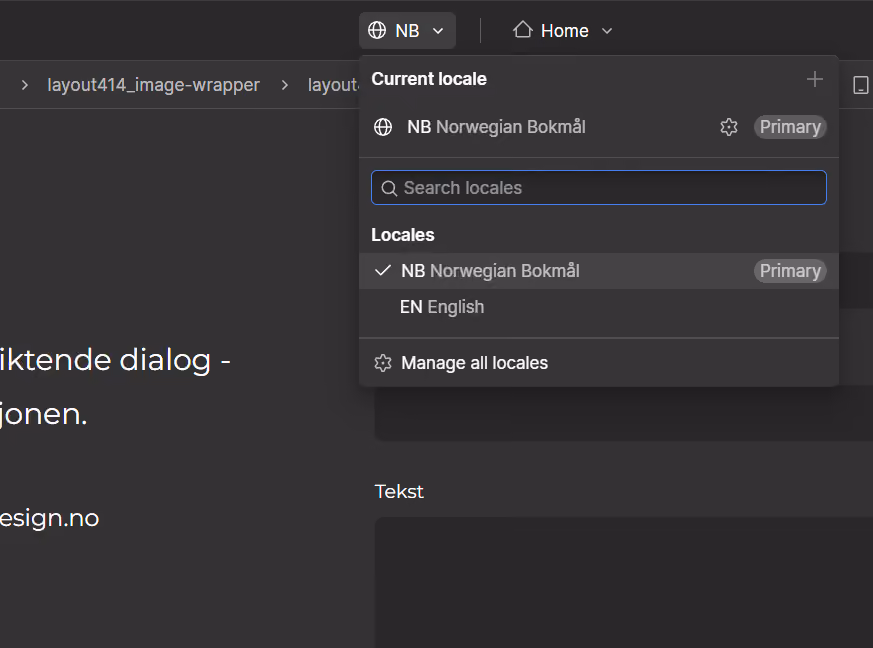Image resolution: width=873 pixels, height=648 pixels.
Task: Switch to EN English locale
Action: (599, 307)
